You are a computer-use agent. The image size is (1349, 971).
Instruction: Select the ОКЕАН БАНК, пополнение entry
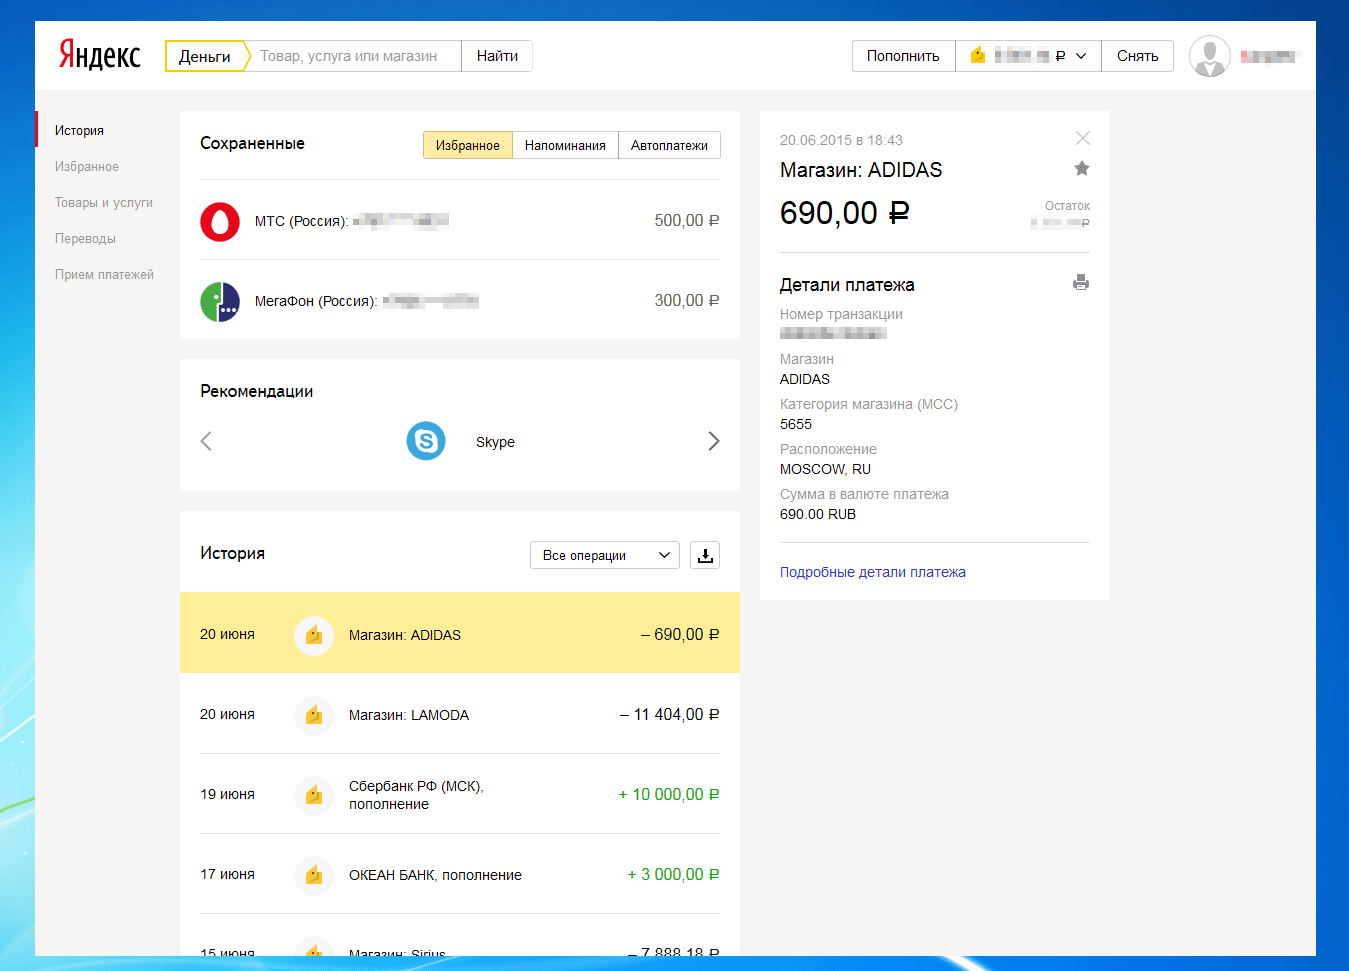[x=460, y=874]
